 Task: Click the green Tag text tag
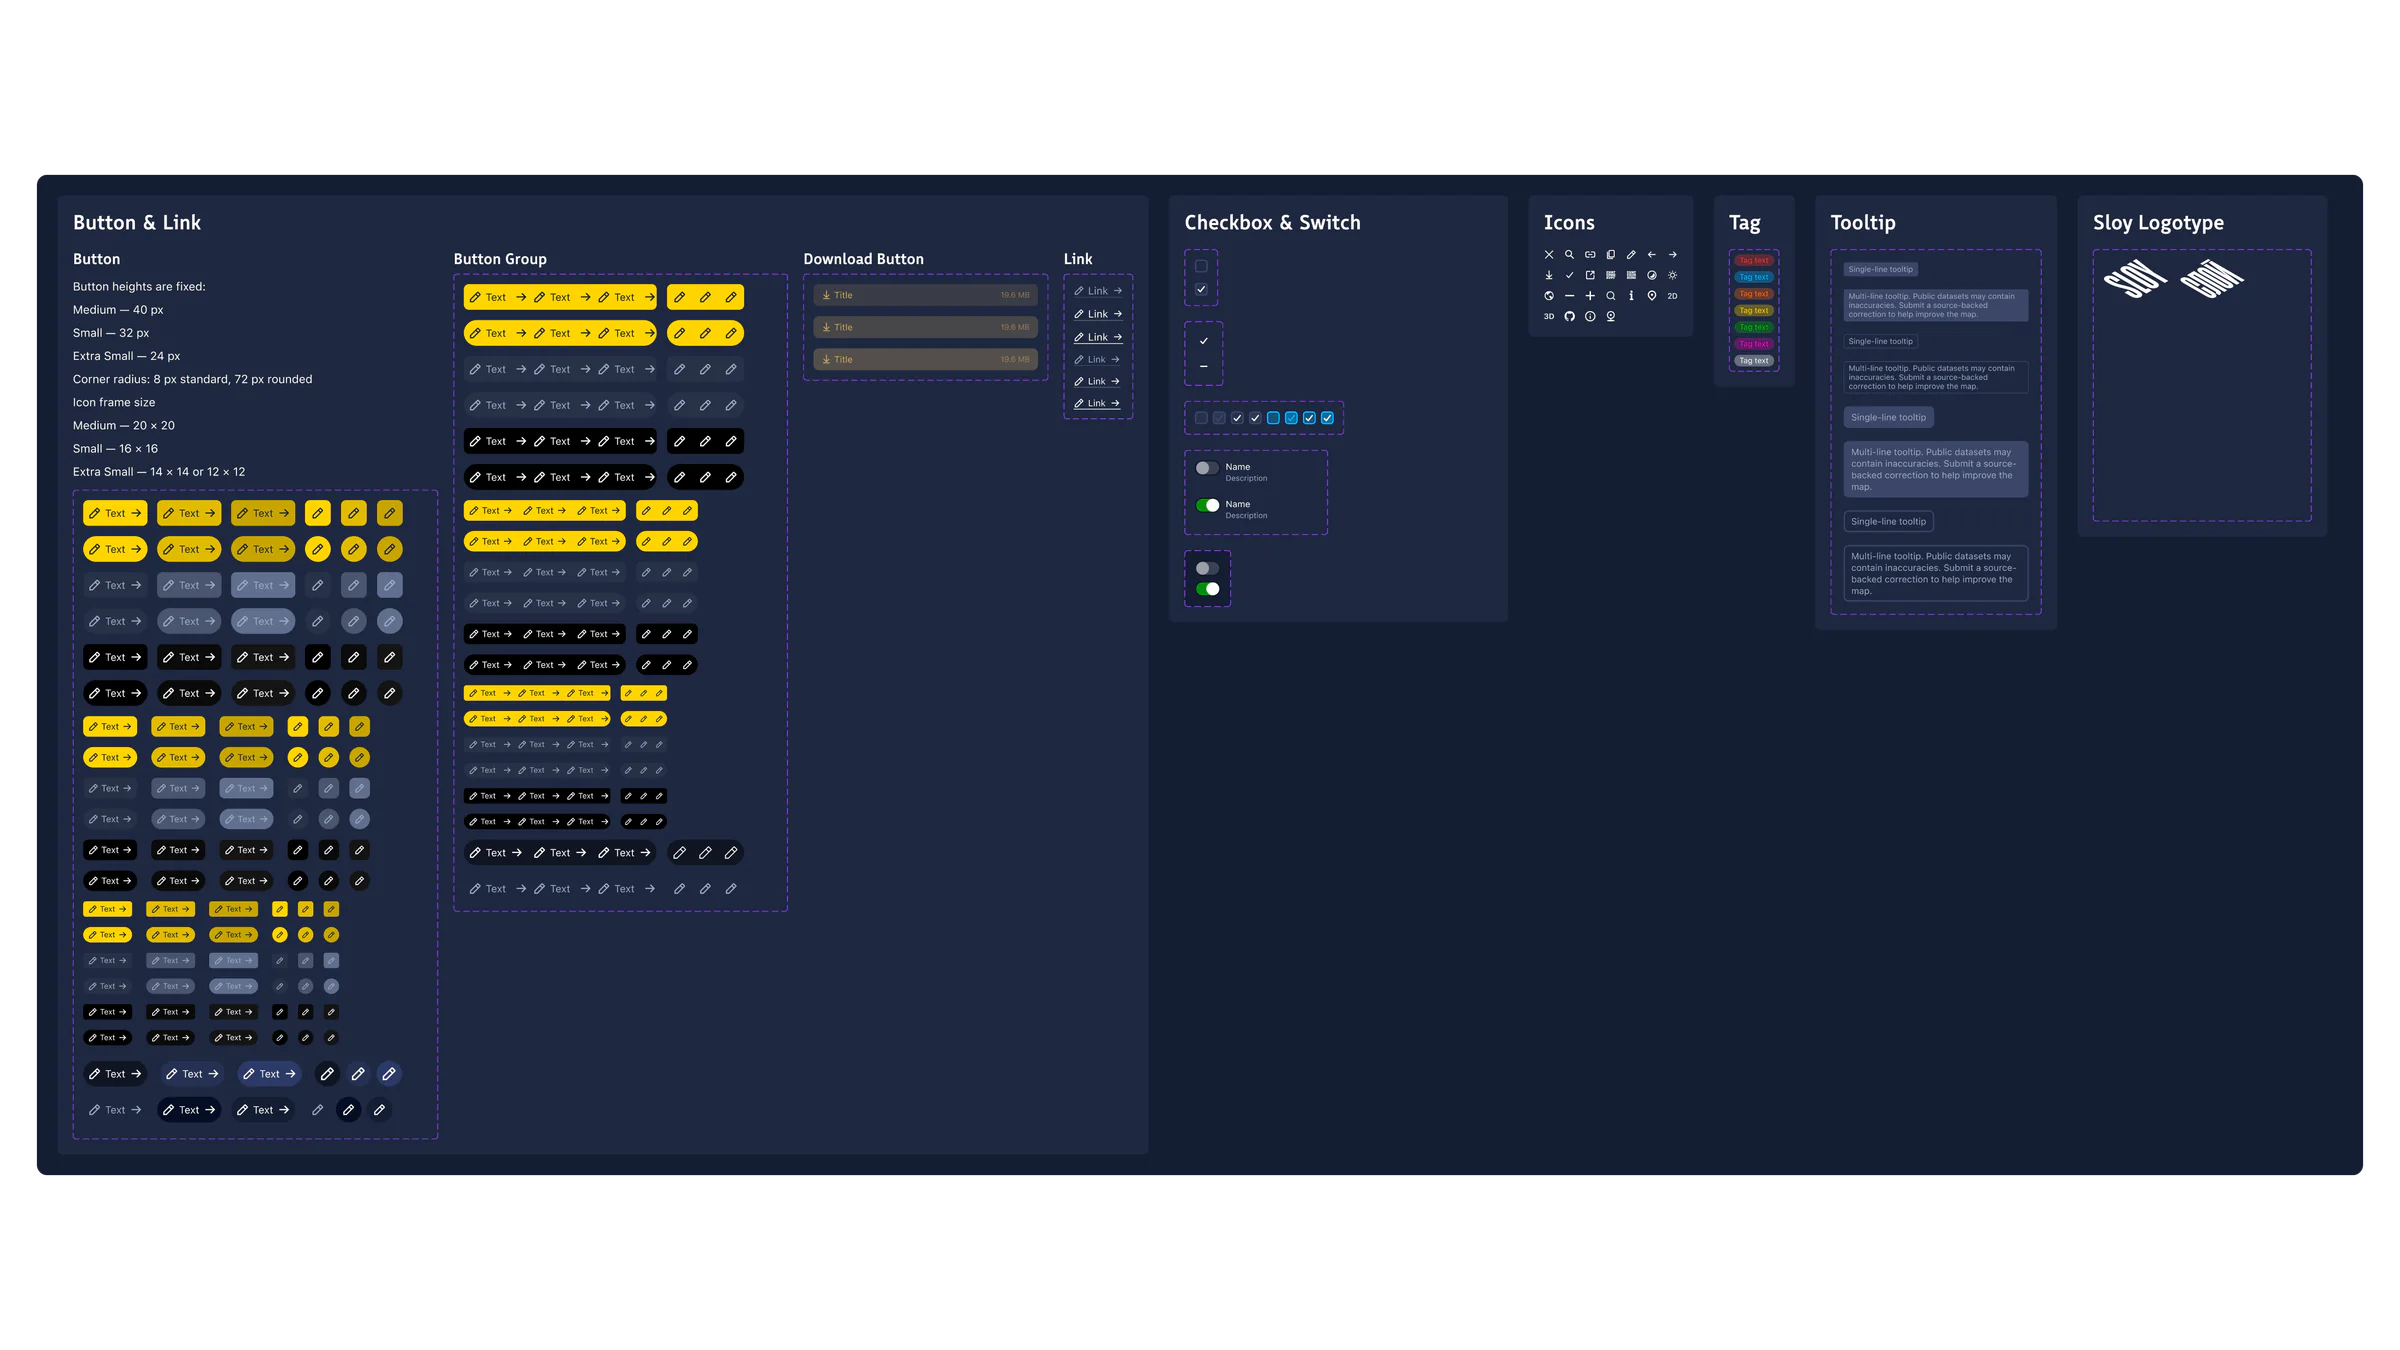1754,327
